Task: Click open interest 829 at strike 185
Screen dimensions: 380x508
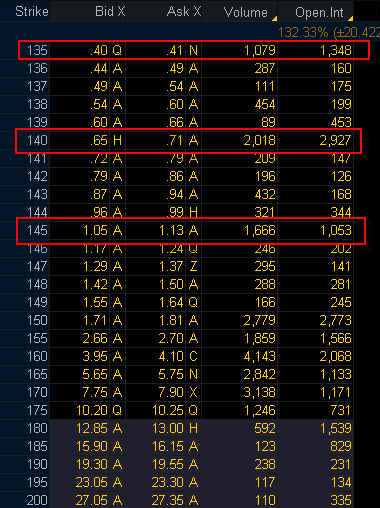Action: (x=341, y=446)
